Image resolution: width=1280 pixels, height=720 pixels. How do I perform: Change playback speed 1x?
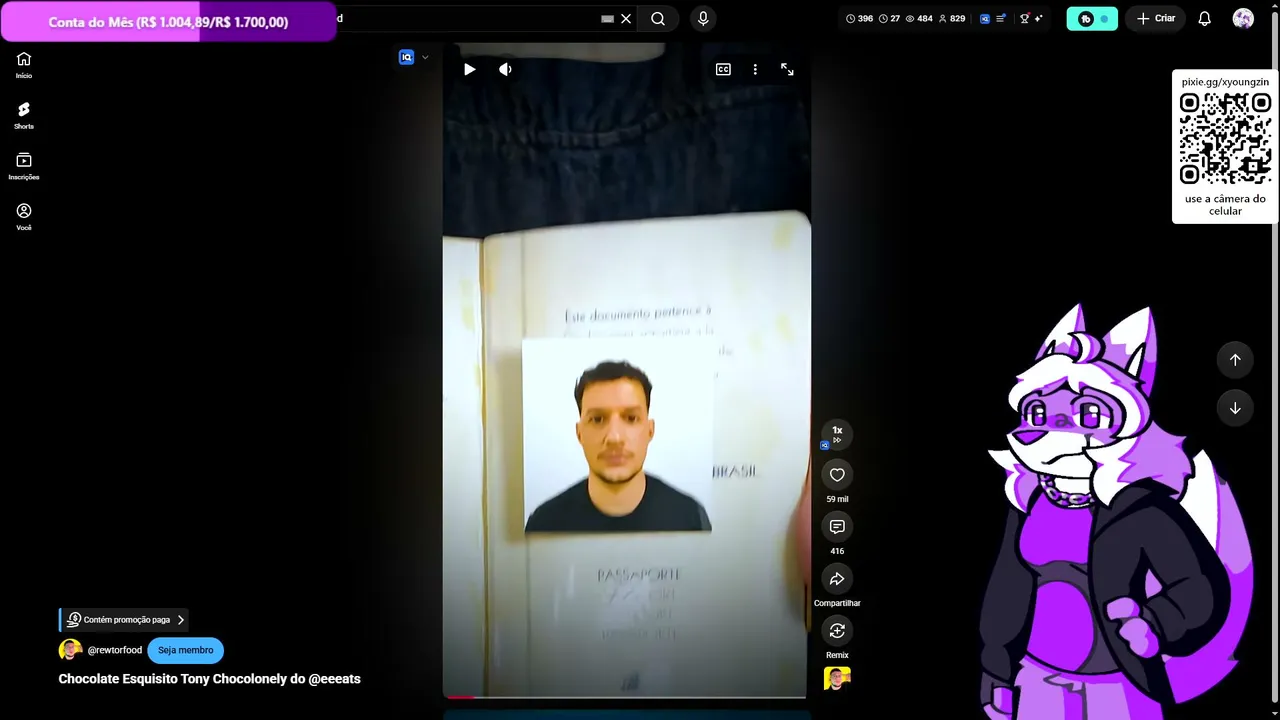837,434
